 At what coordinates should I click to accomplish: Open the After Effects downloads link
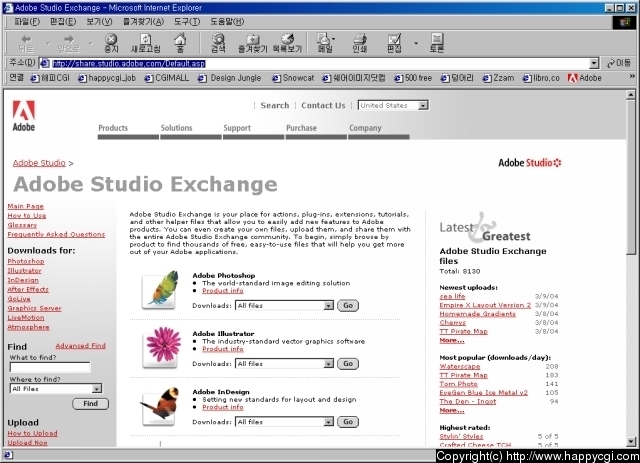(x=28, y=289)
